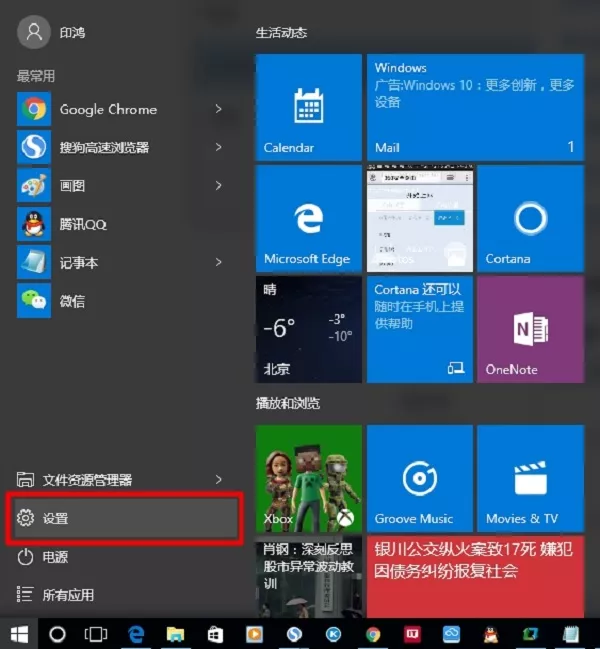Image resolution: width=600 pixels, height=649 pixels.
Task: Click the Windows Start button
Action: click(19, 634)
